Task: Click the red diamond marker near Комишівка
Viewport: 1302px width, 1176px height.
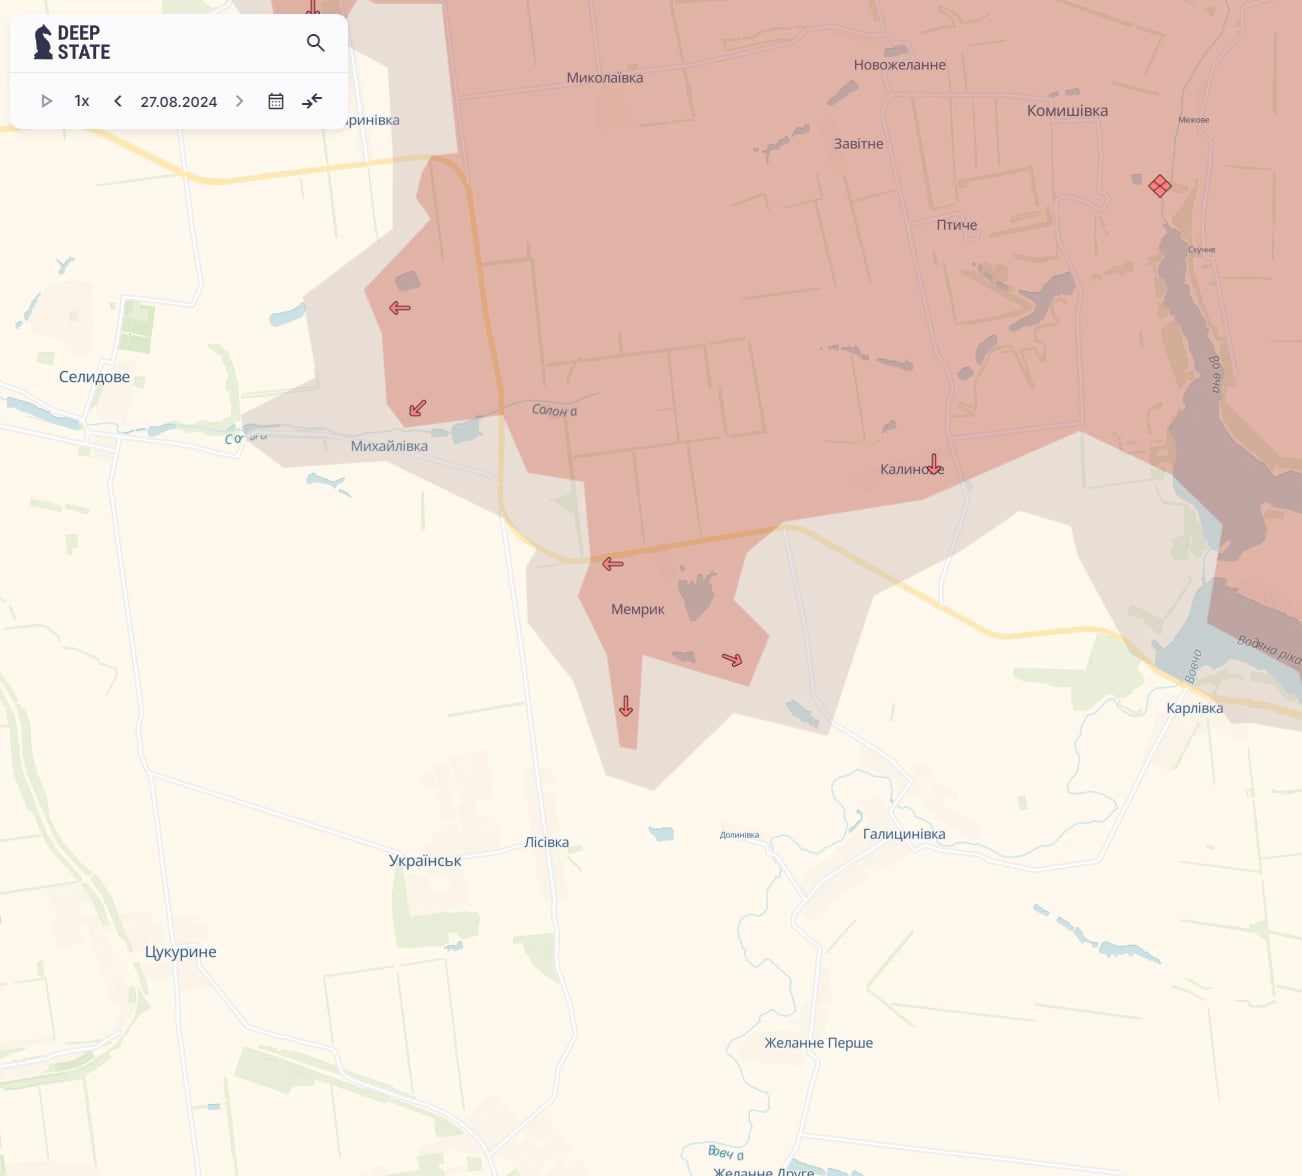Action: 1159,186
